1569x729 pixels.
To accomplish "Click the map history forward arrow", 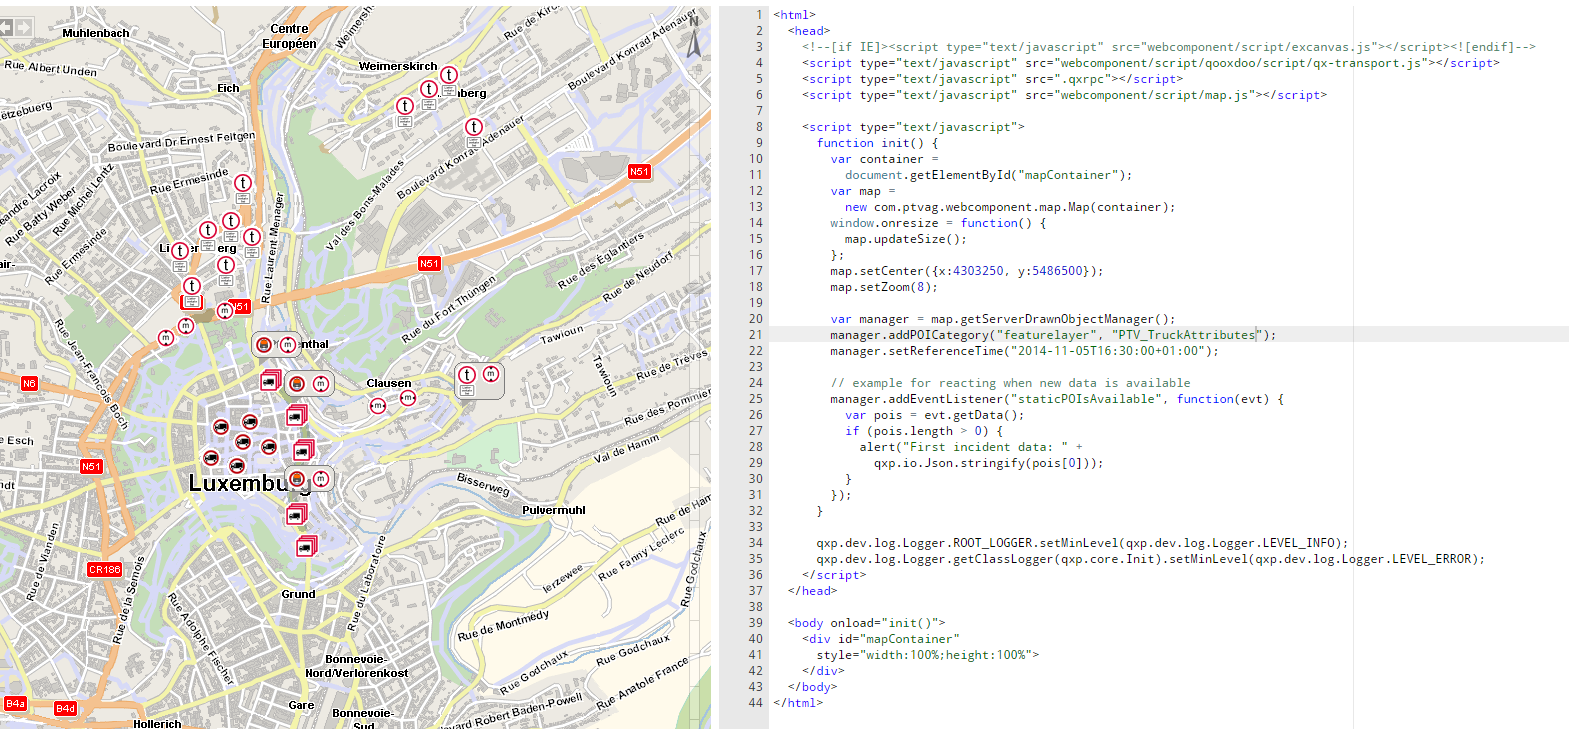I will [23, 28].
